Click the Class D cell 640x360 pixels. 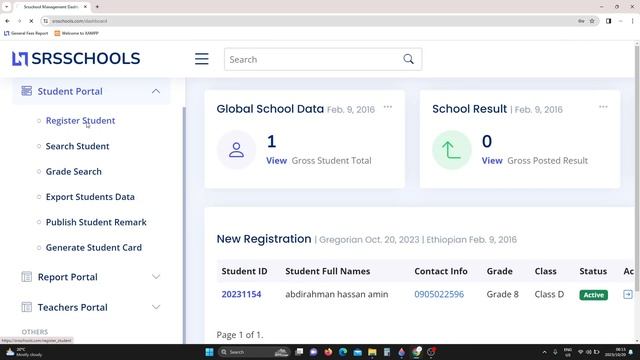tap(549, 294)
